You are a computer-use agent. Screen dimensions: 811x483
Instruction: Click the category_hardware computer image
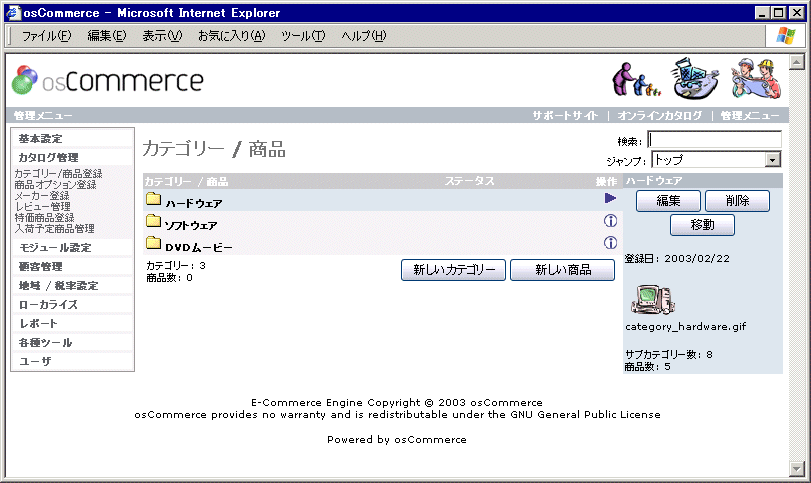653,299
